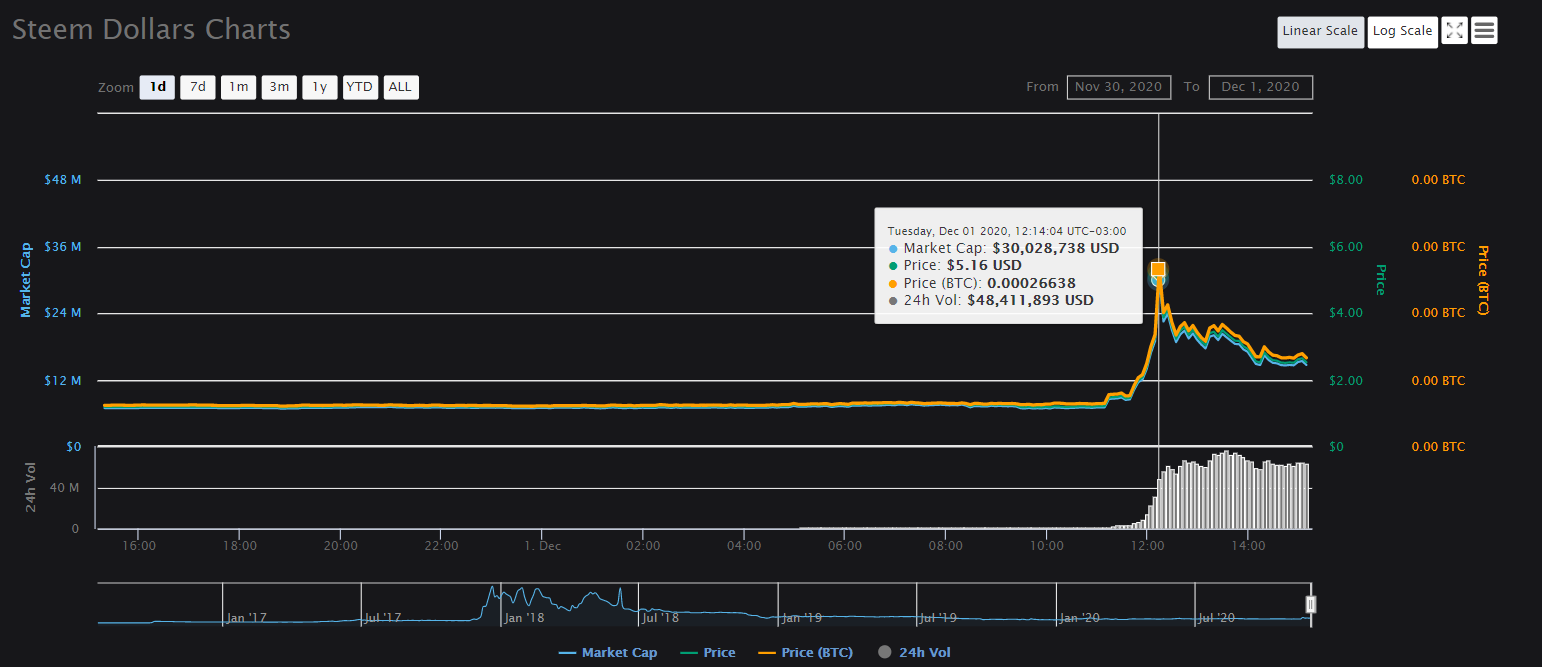Select the 1. Dec time axis label
This screenshot has width=1542, height=667.
pyautogui.click(x=542, y=546)
